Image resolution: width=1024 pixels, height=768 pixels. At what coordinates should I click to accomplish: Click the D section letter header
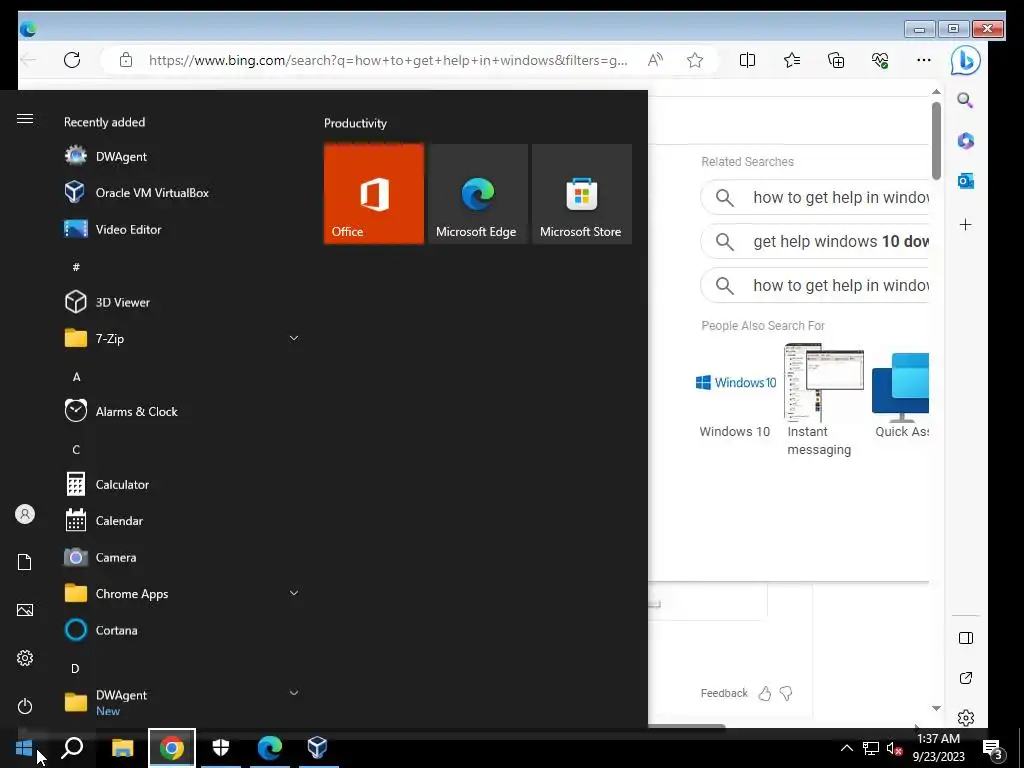75,669
